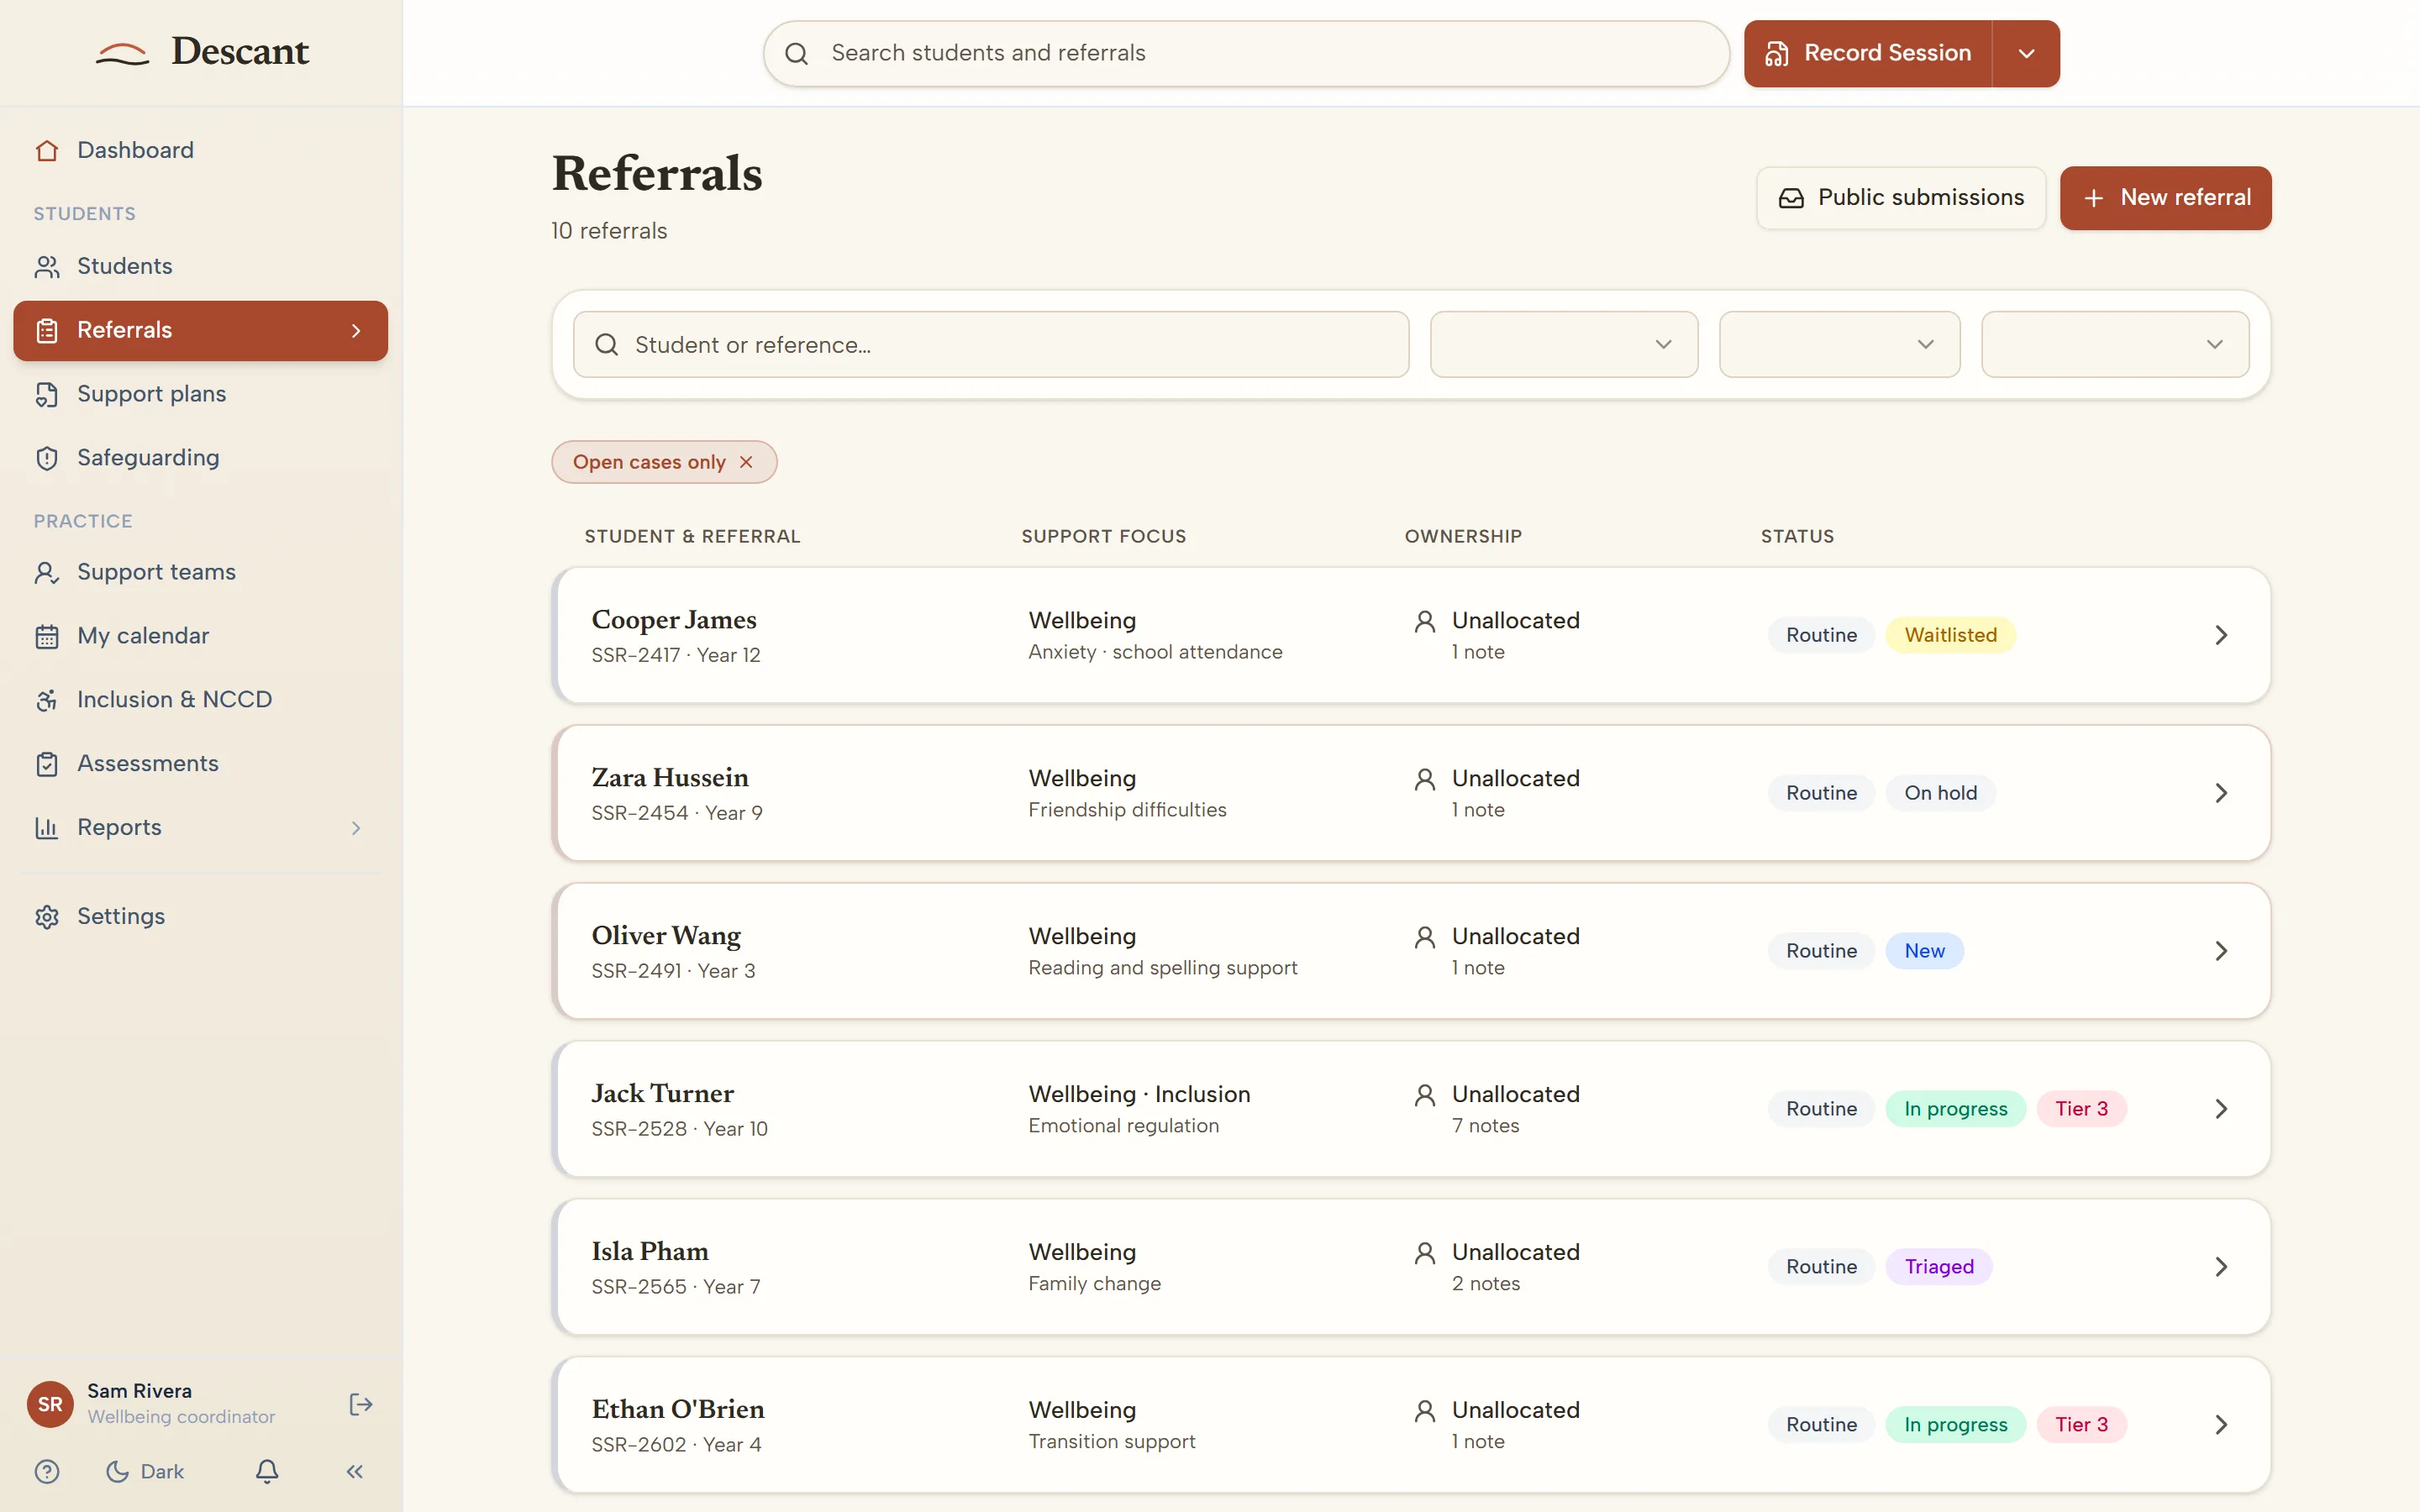This screenshot has height=1512, width=2420.
Task: Click Jack Turner's Tier 3 badge
Action: 2081,1109
